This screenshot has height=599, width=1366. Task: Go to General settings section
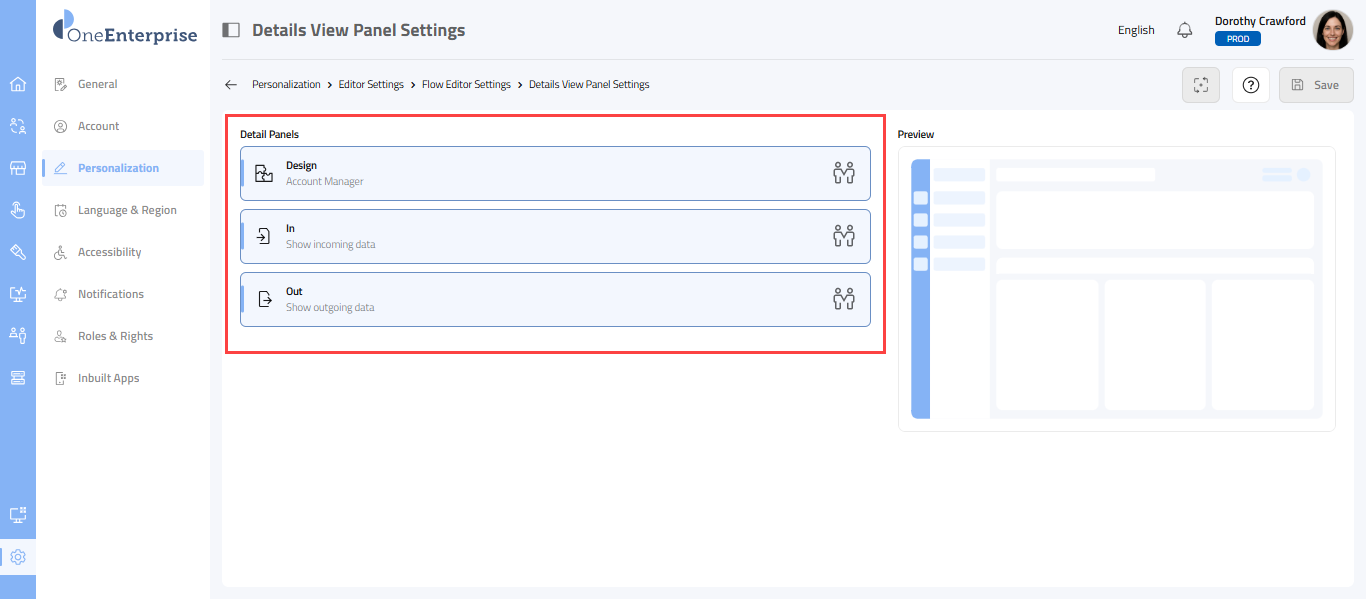coord(98,84)
